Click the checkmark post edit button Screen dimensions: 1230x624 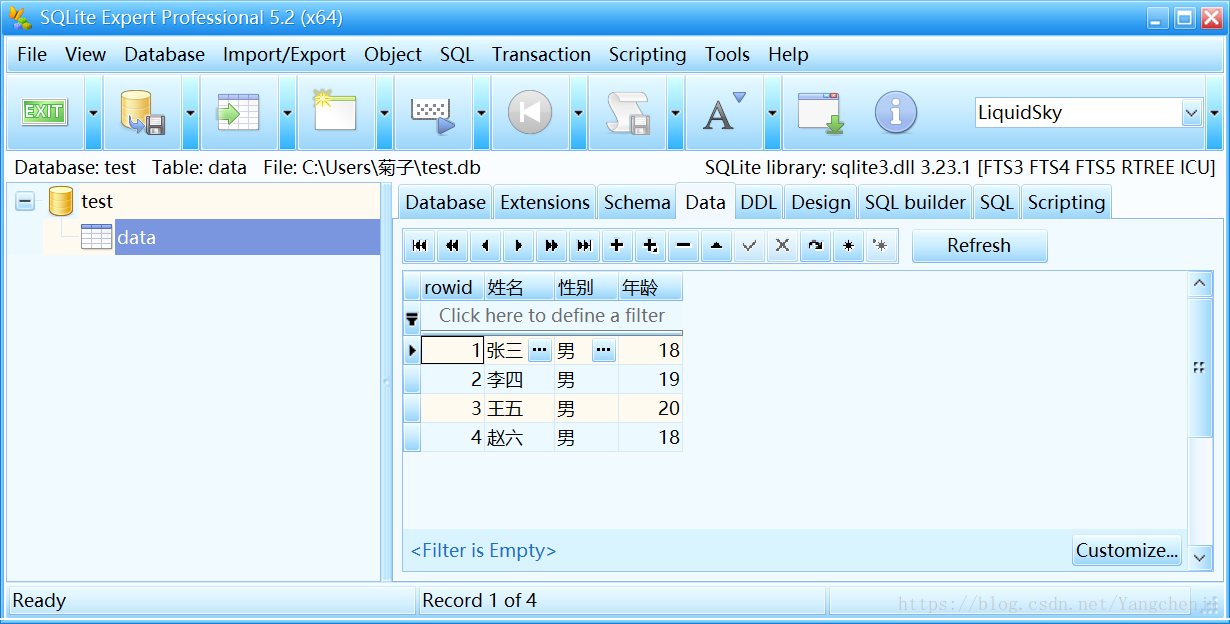tap(749, 245)
